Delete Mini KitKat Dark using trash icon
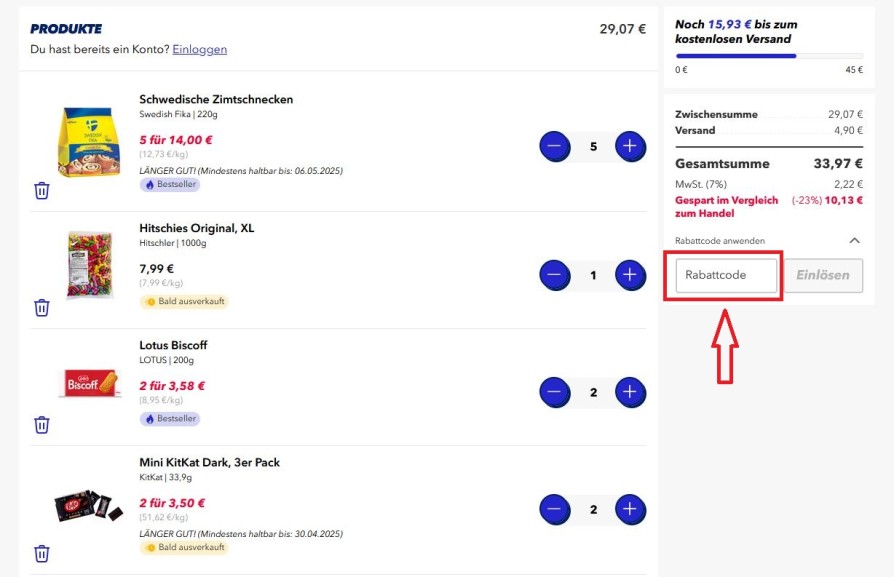The width and height of the screenshot is (894, 577). coord(42,554)
